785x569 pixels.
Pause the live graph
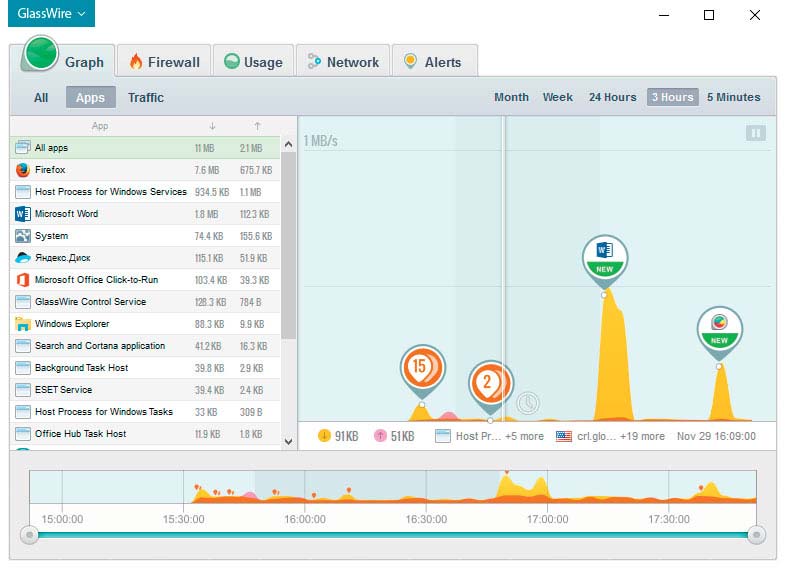click(755, 133)
